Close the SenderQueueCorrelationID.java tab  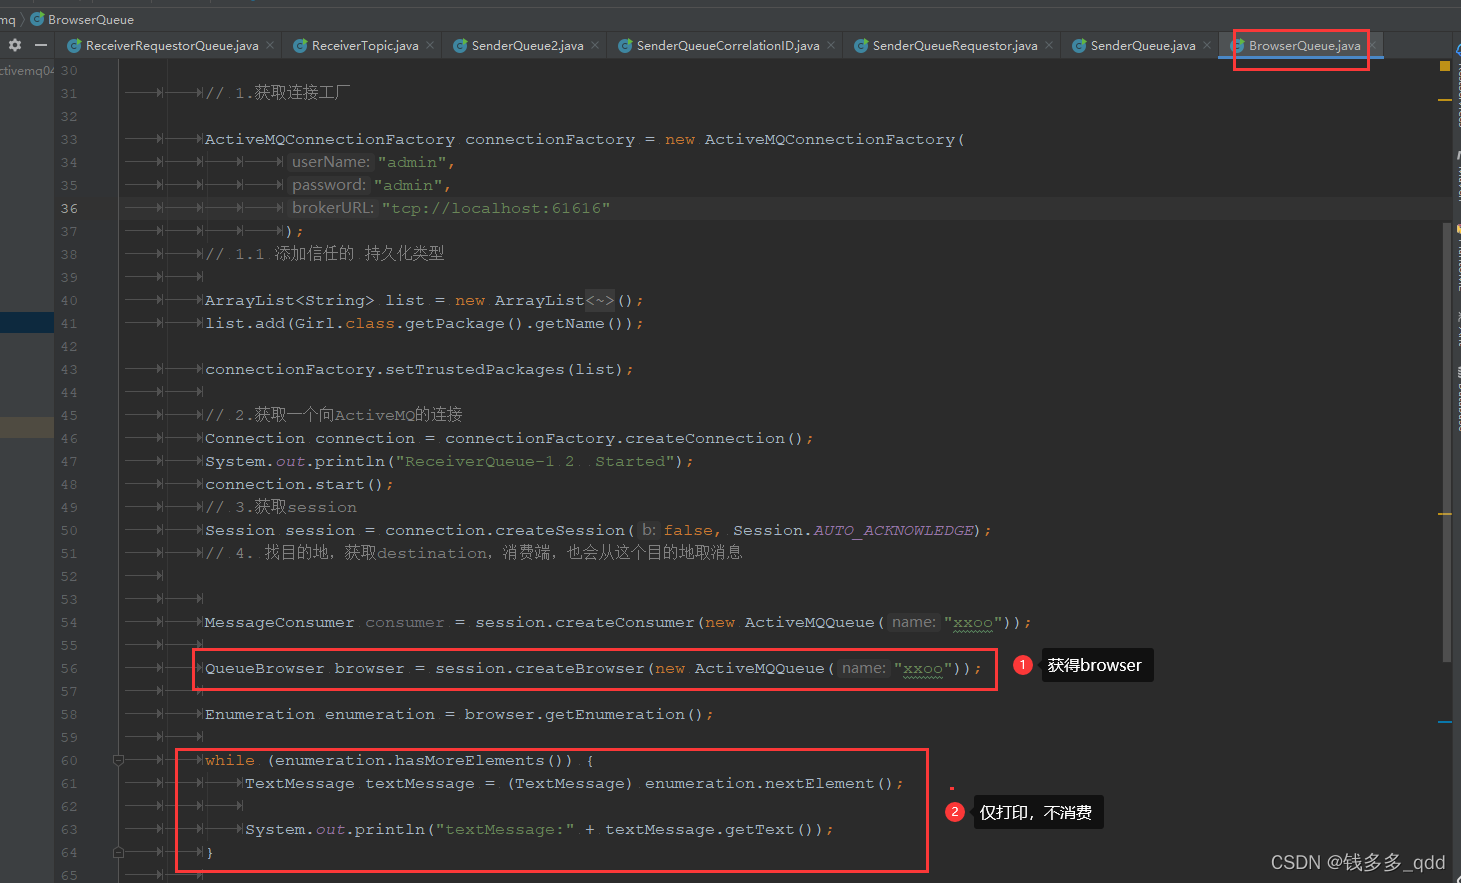point(831,45)
